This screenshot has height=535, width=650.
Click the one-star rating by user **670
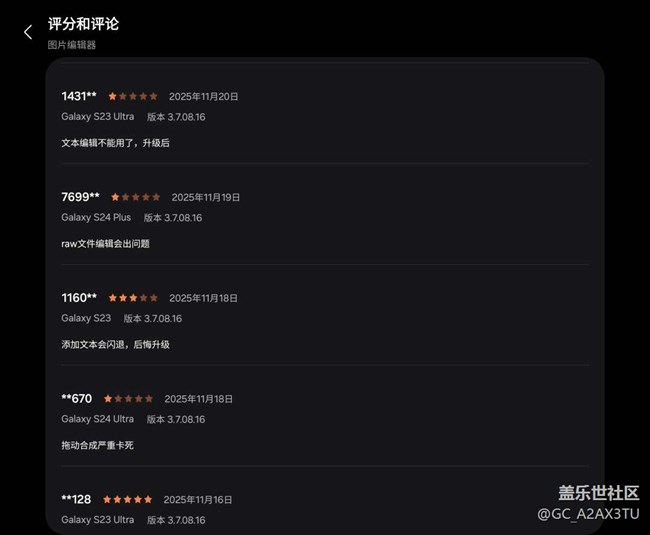click(128, 399)
